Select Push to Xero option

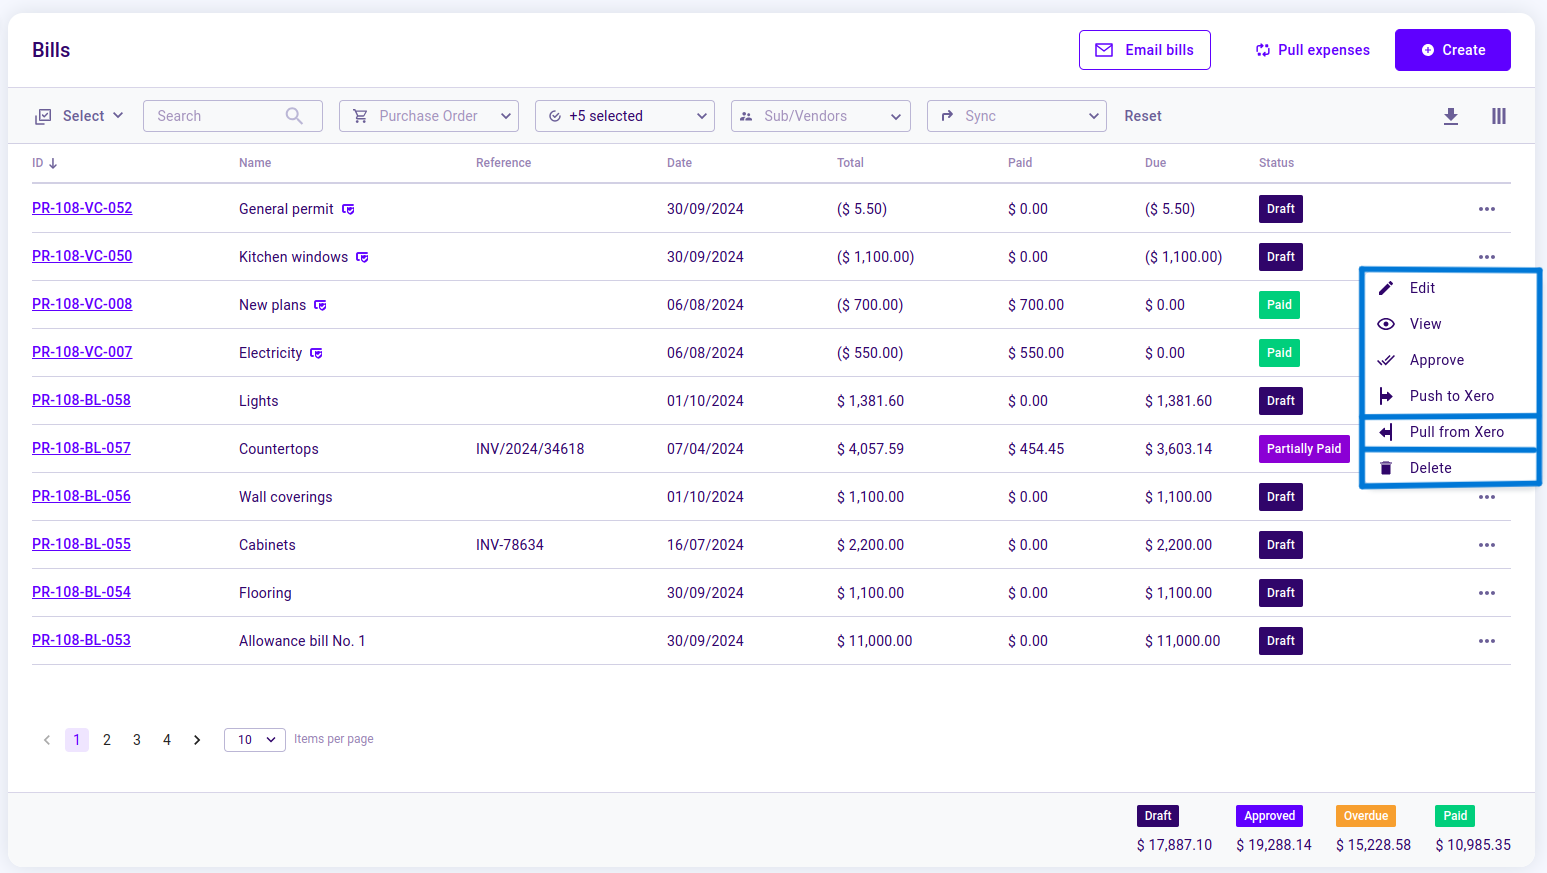tap(1451, 396)
